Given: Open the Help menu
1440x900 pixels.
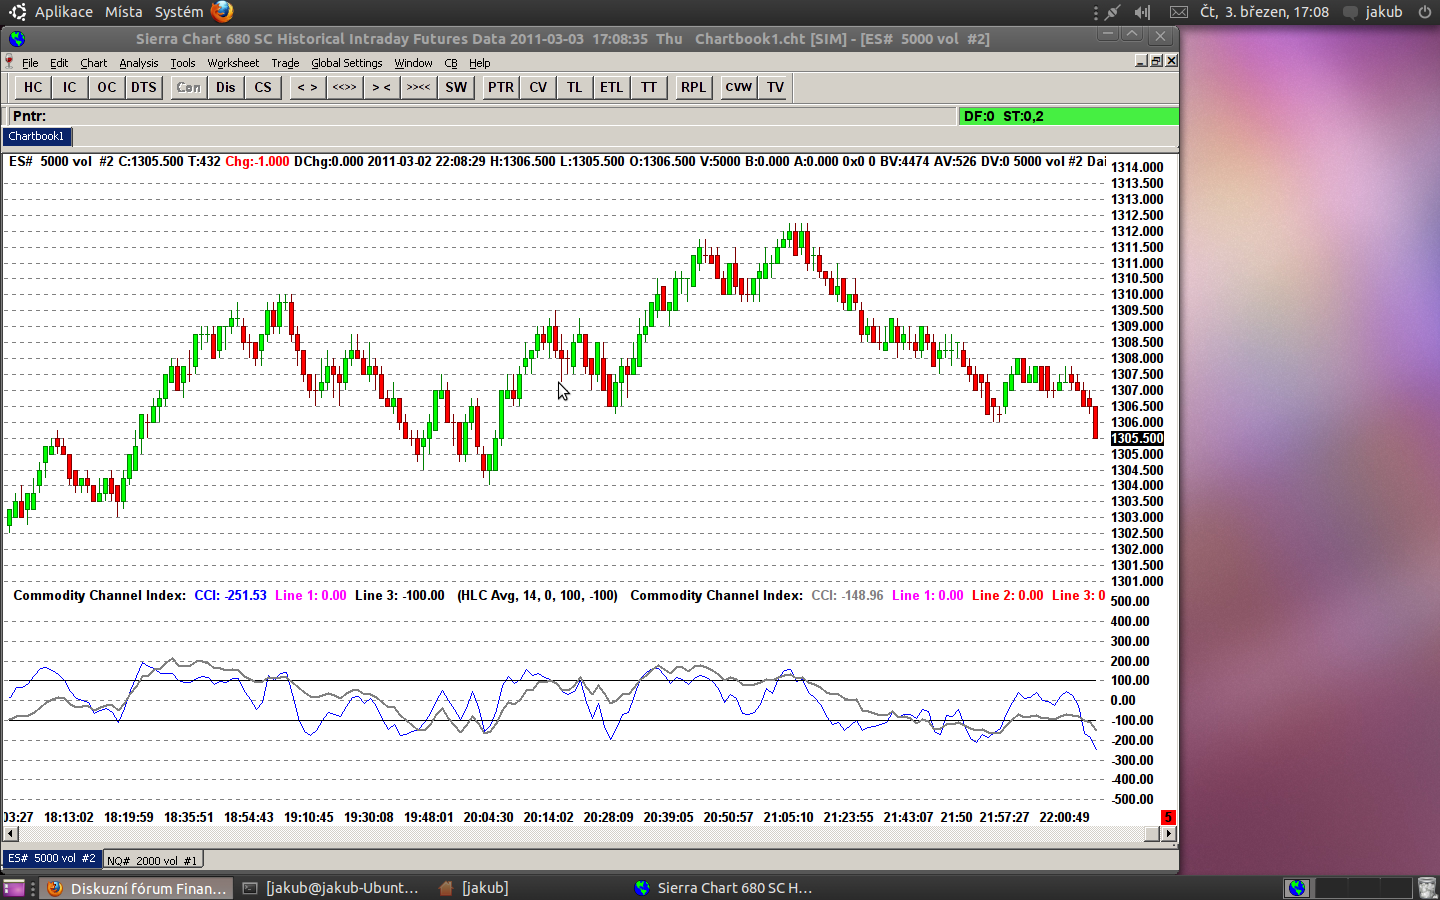Looking at the screenshot, I should (x=480, y=63).
